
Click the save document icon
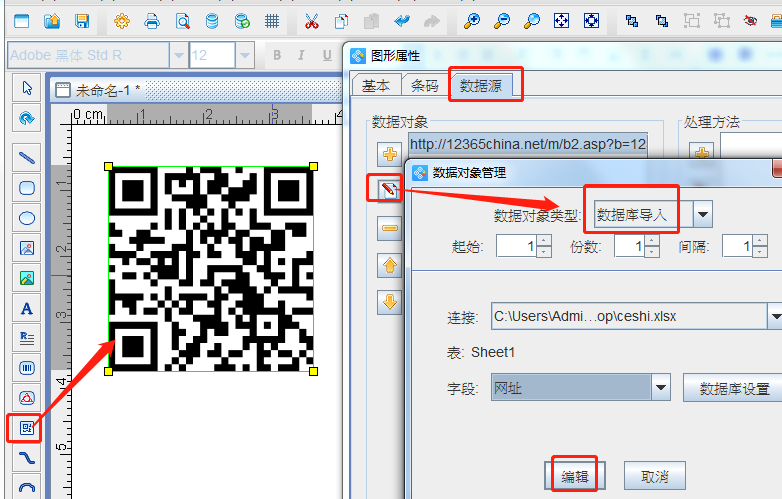pos(82,20)
